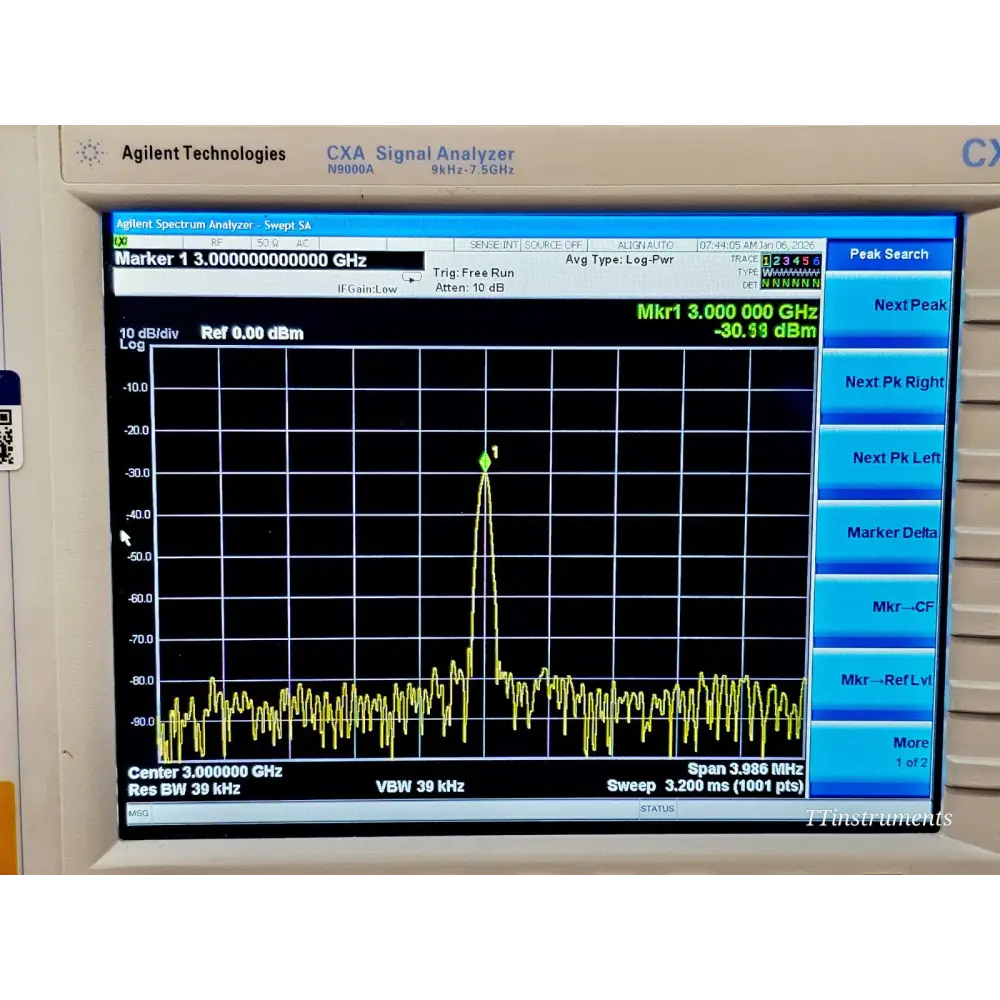Click the -30.0 y-axis label
This screenshot has width=1000, height=1000.
point(136,473)
